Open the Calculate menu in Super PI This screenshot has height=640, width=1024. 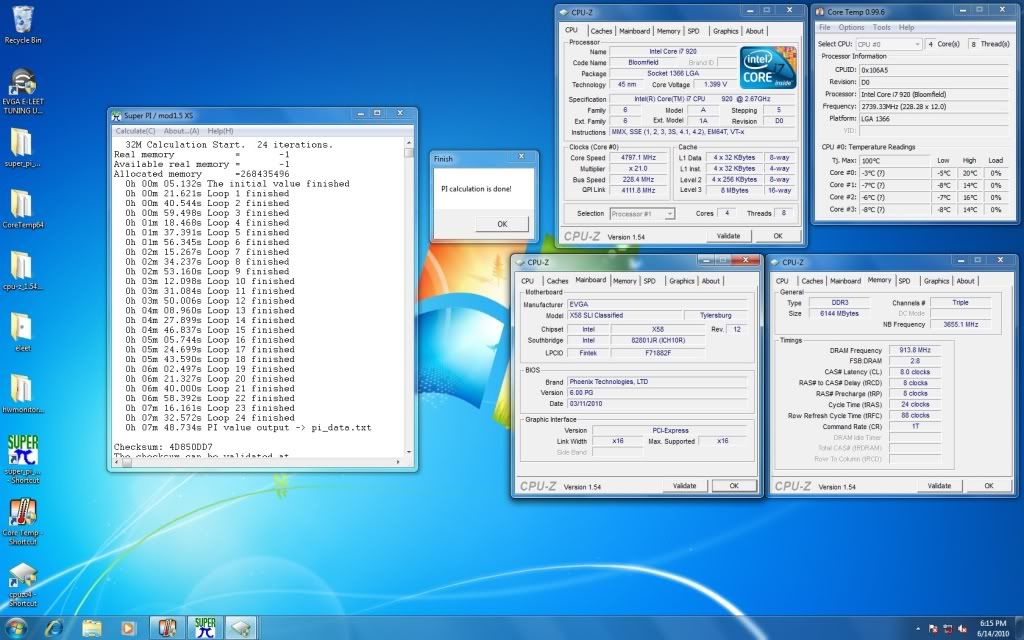(x=135, y=131)
